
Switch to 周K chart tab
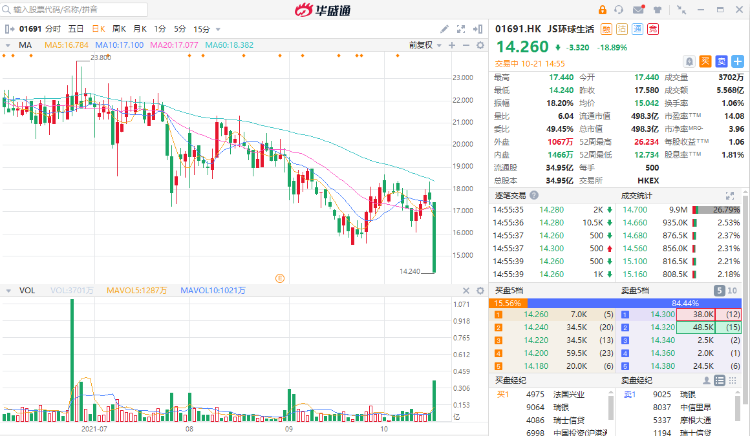tap(119, 29)
